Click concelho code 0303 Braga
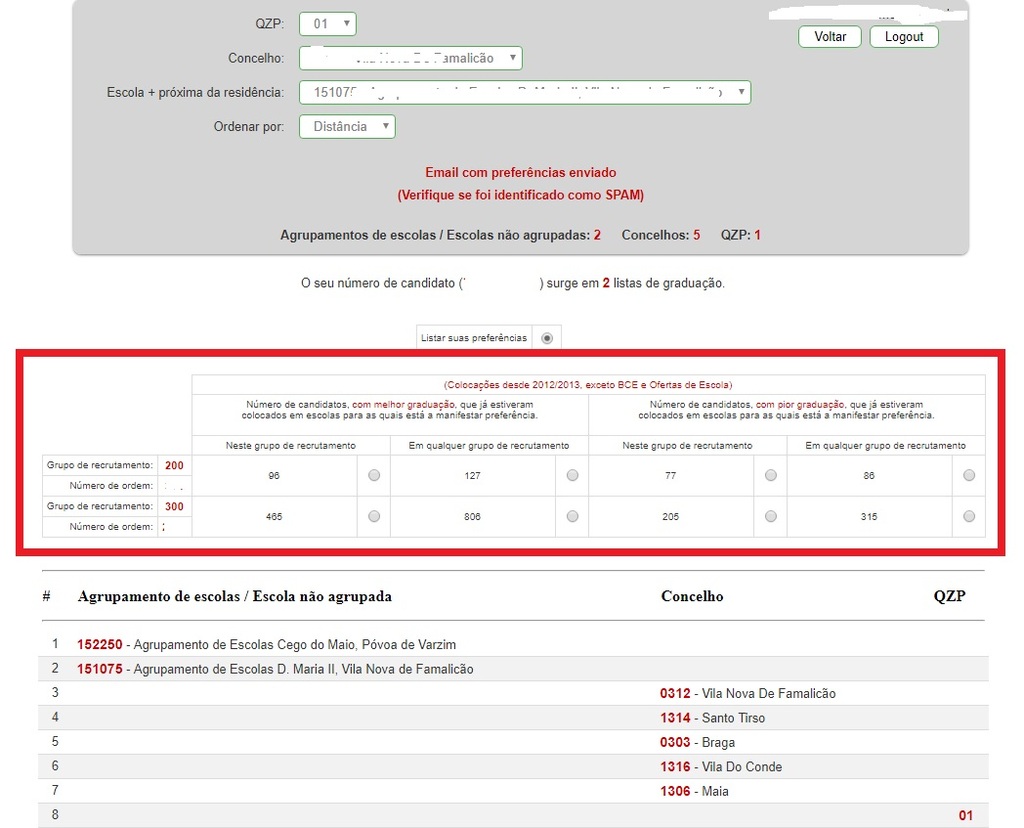The image size is (1024, 828). tap(675, 743)
